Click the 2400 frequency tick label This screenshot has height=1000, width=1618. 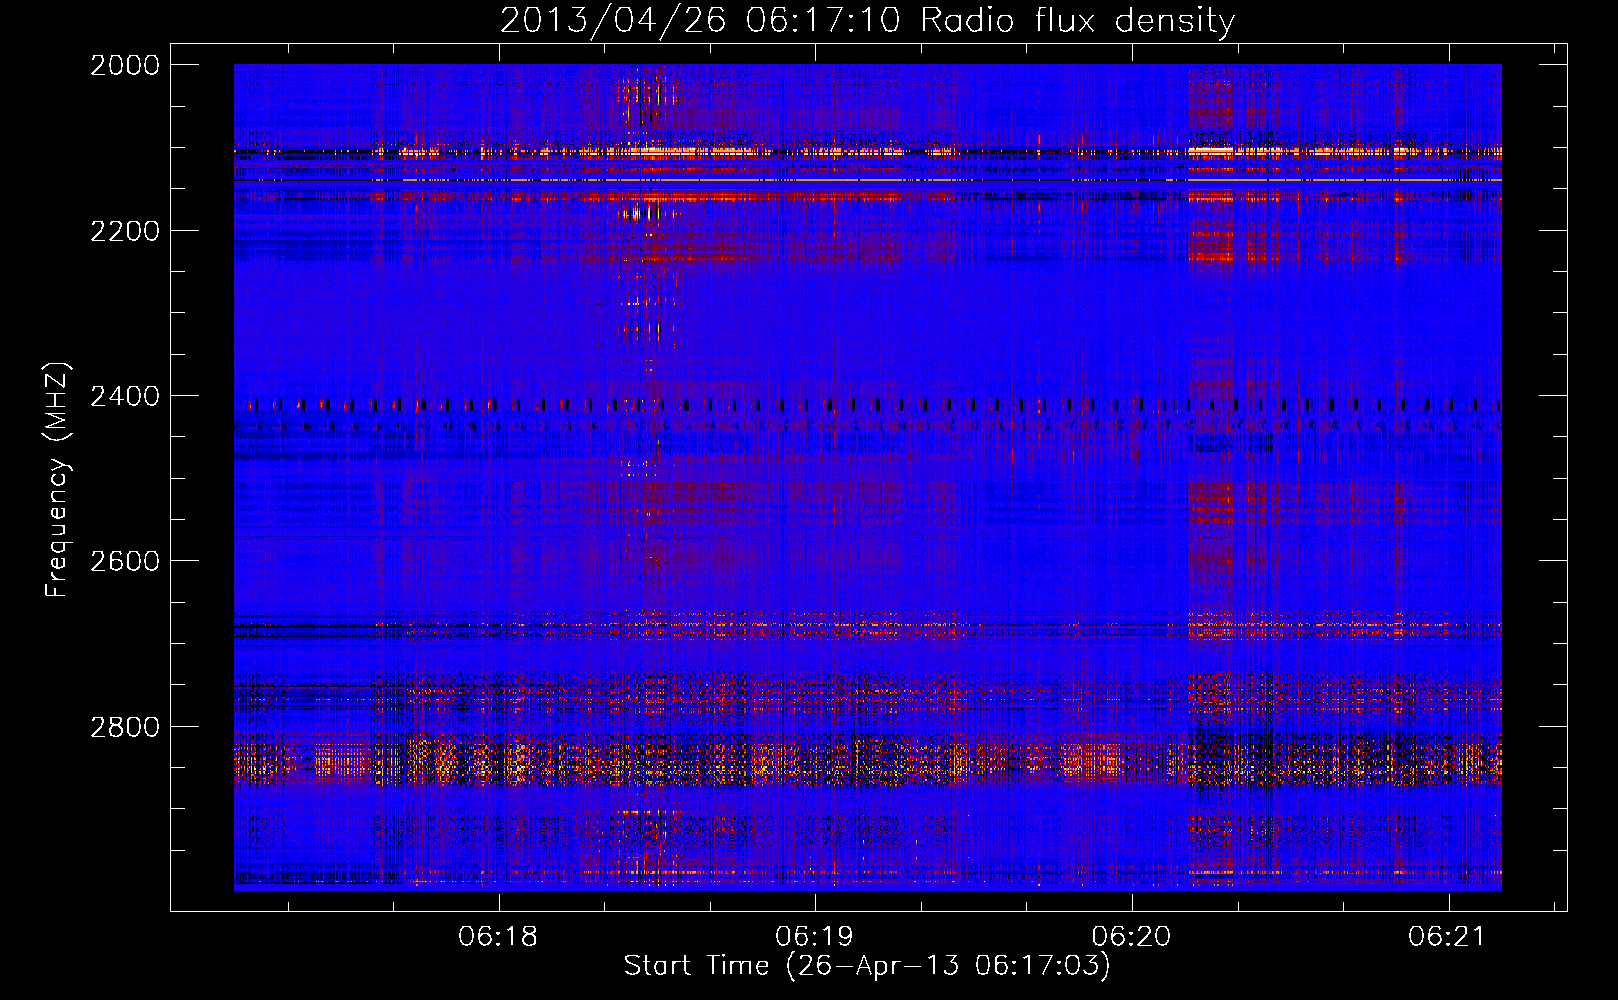125,396
